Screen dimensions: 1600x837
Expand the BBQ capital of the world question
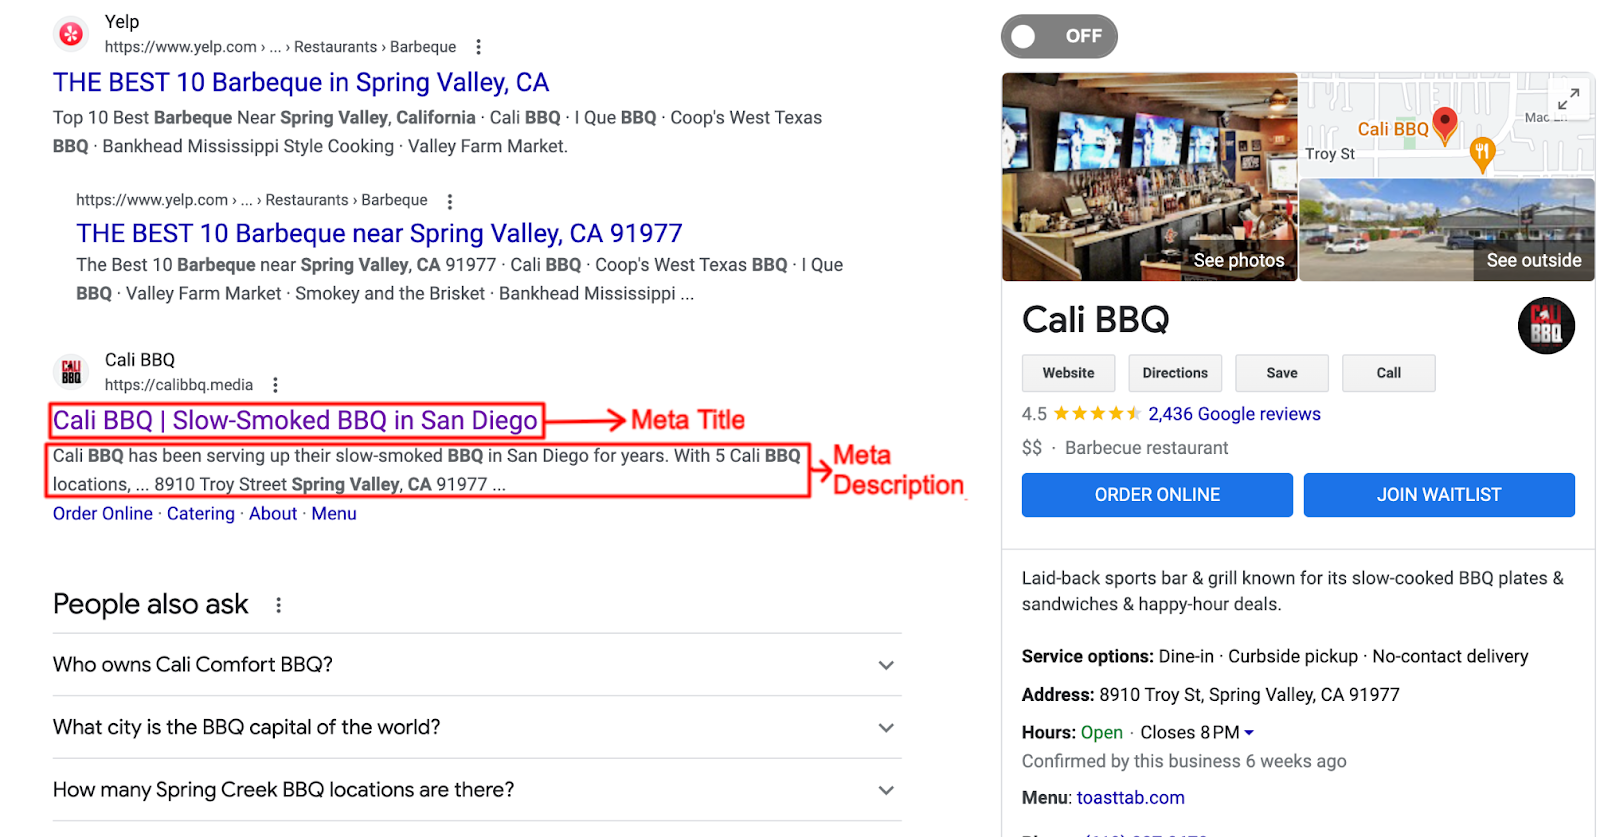(x=886, y=728)
